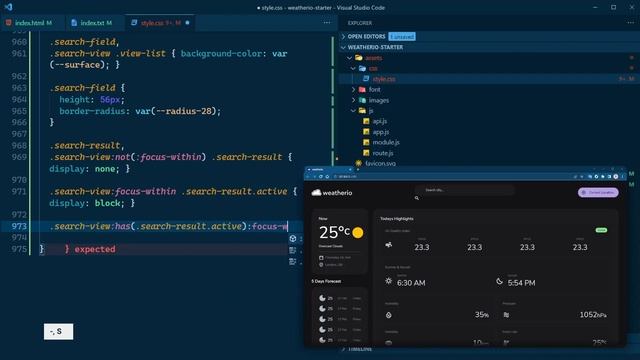This screenshot has width=640, height=360.
Task: Click the unsaved badge beside Open Editors
Action: click(x=402, y=36)
